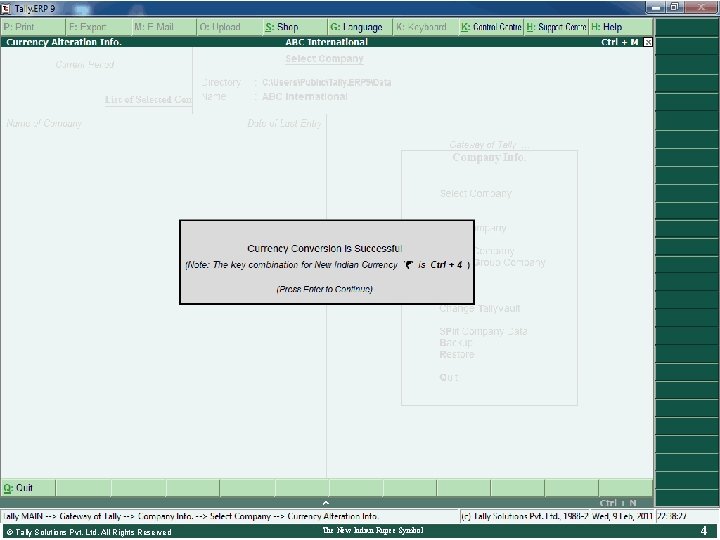Click 'Currency Conversion is Successful' message

tap(325, 248)
